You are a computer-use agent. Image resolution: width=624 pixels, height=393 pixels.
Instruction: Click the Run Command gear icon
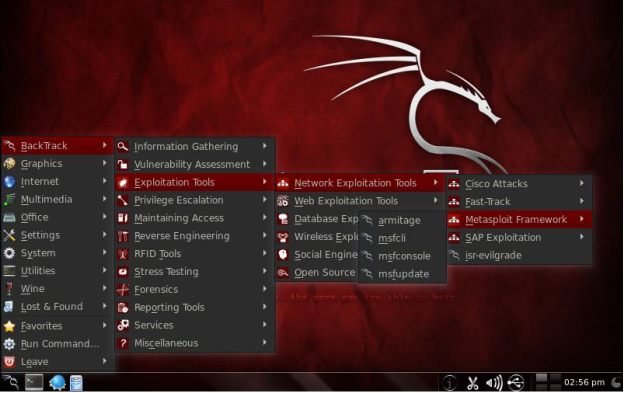tap(9, 344)
